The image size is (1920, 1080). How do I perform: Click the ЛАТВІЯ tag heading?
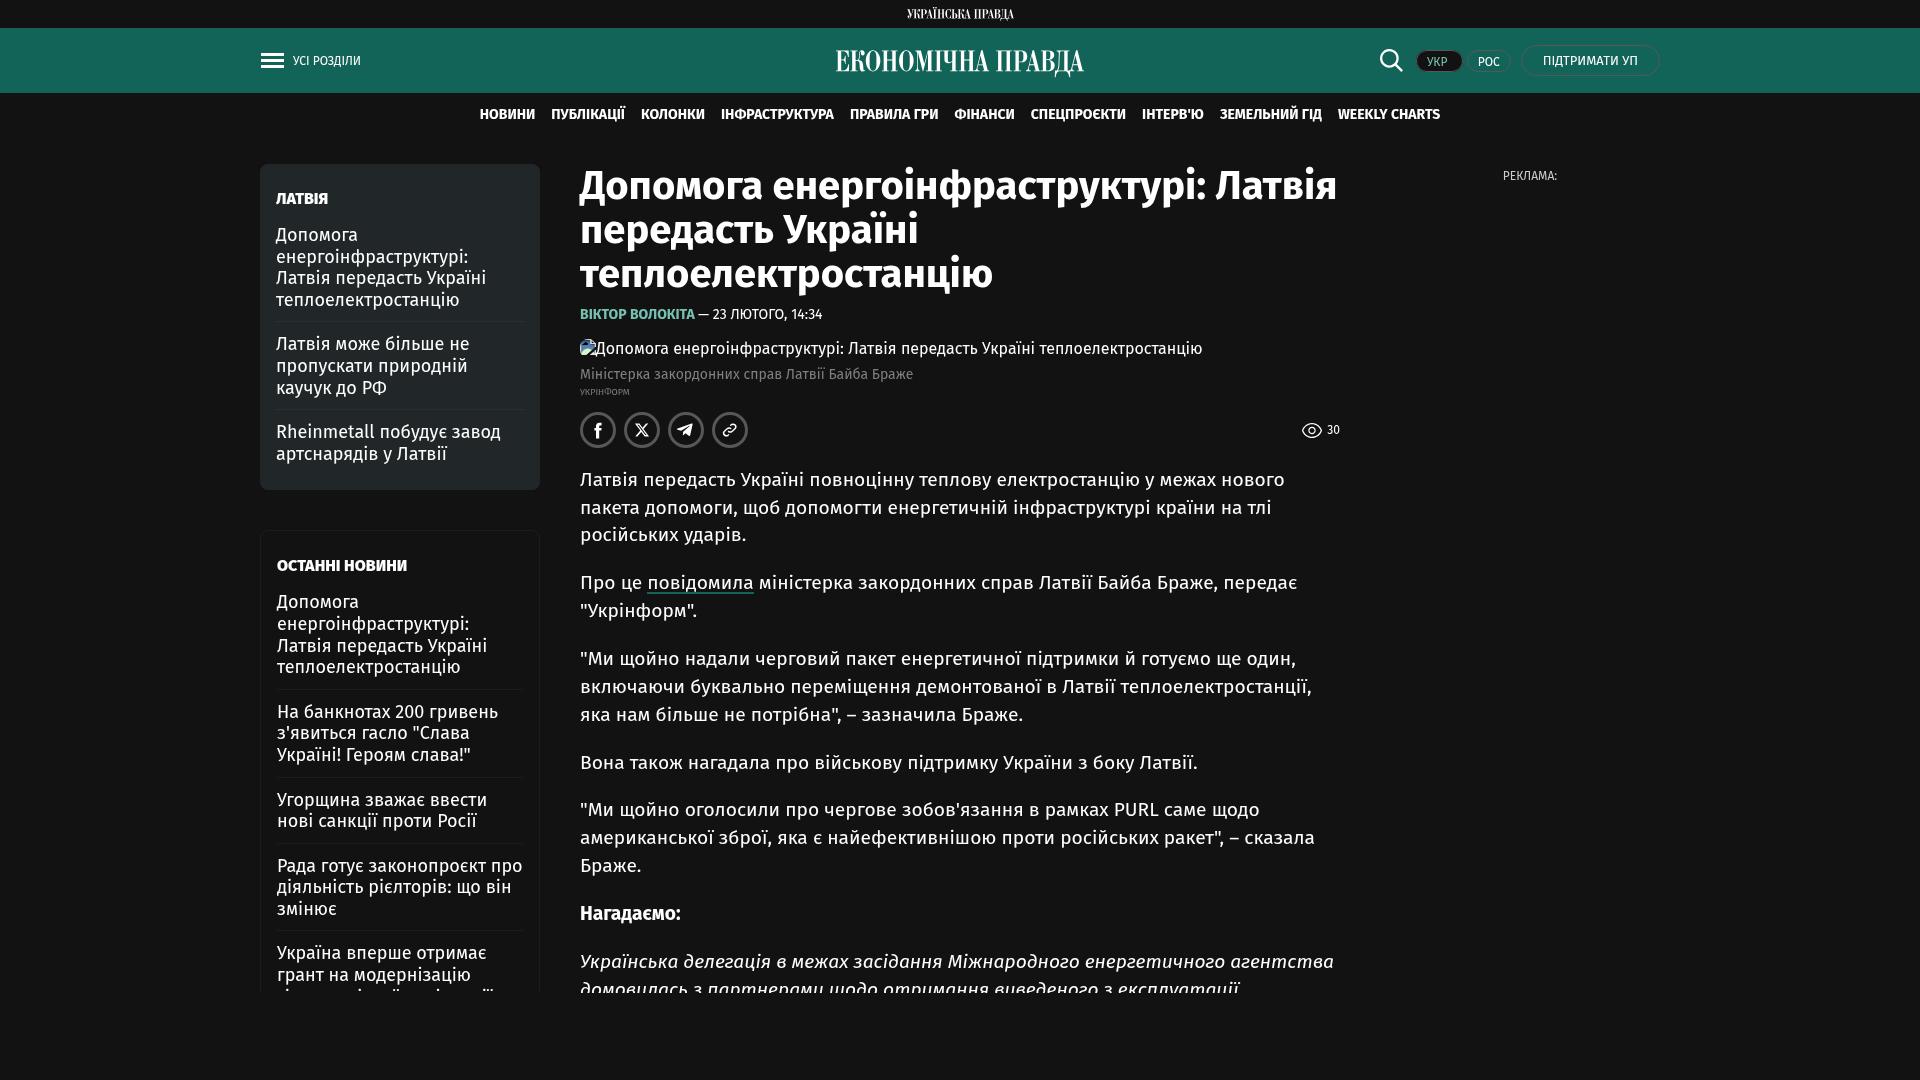point(302,199)
